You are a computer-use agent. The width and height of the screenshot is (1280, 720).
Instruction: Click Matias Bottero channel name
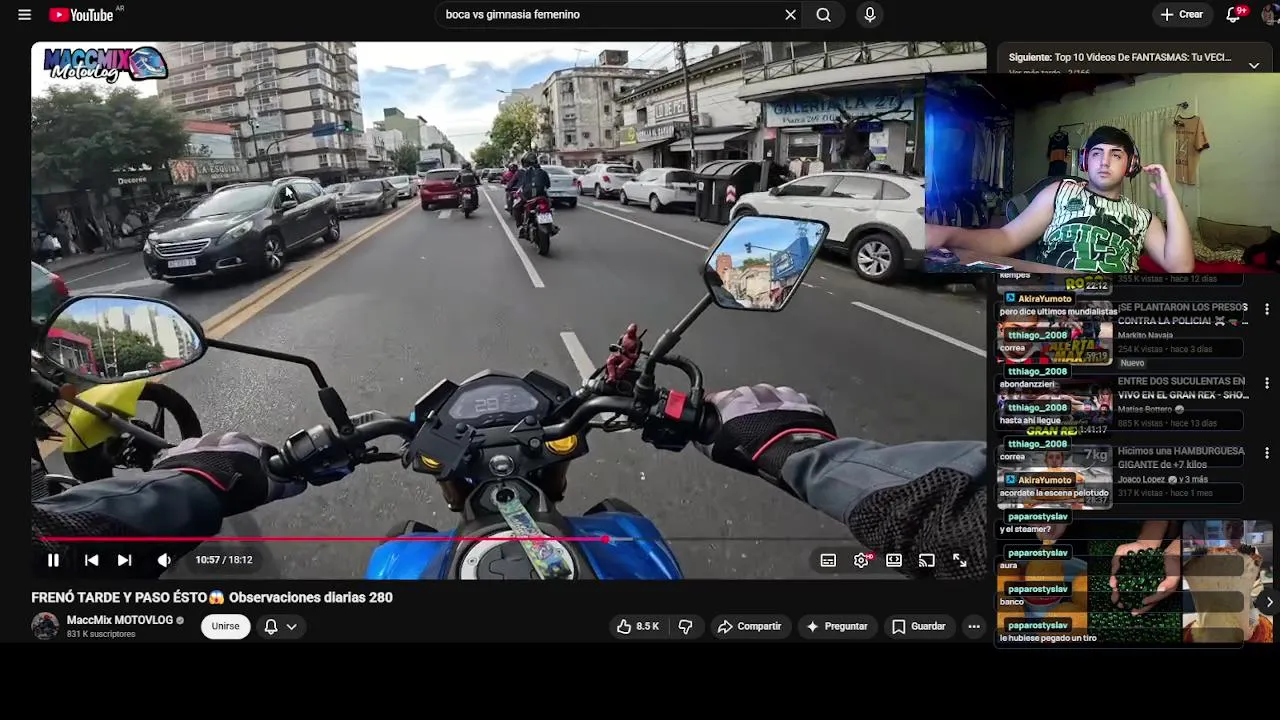[x=1146, y=409]
